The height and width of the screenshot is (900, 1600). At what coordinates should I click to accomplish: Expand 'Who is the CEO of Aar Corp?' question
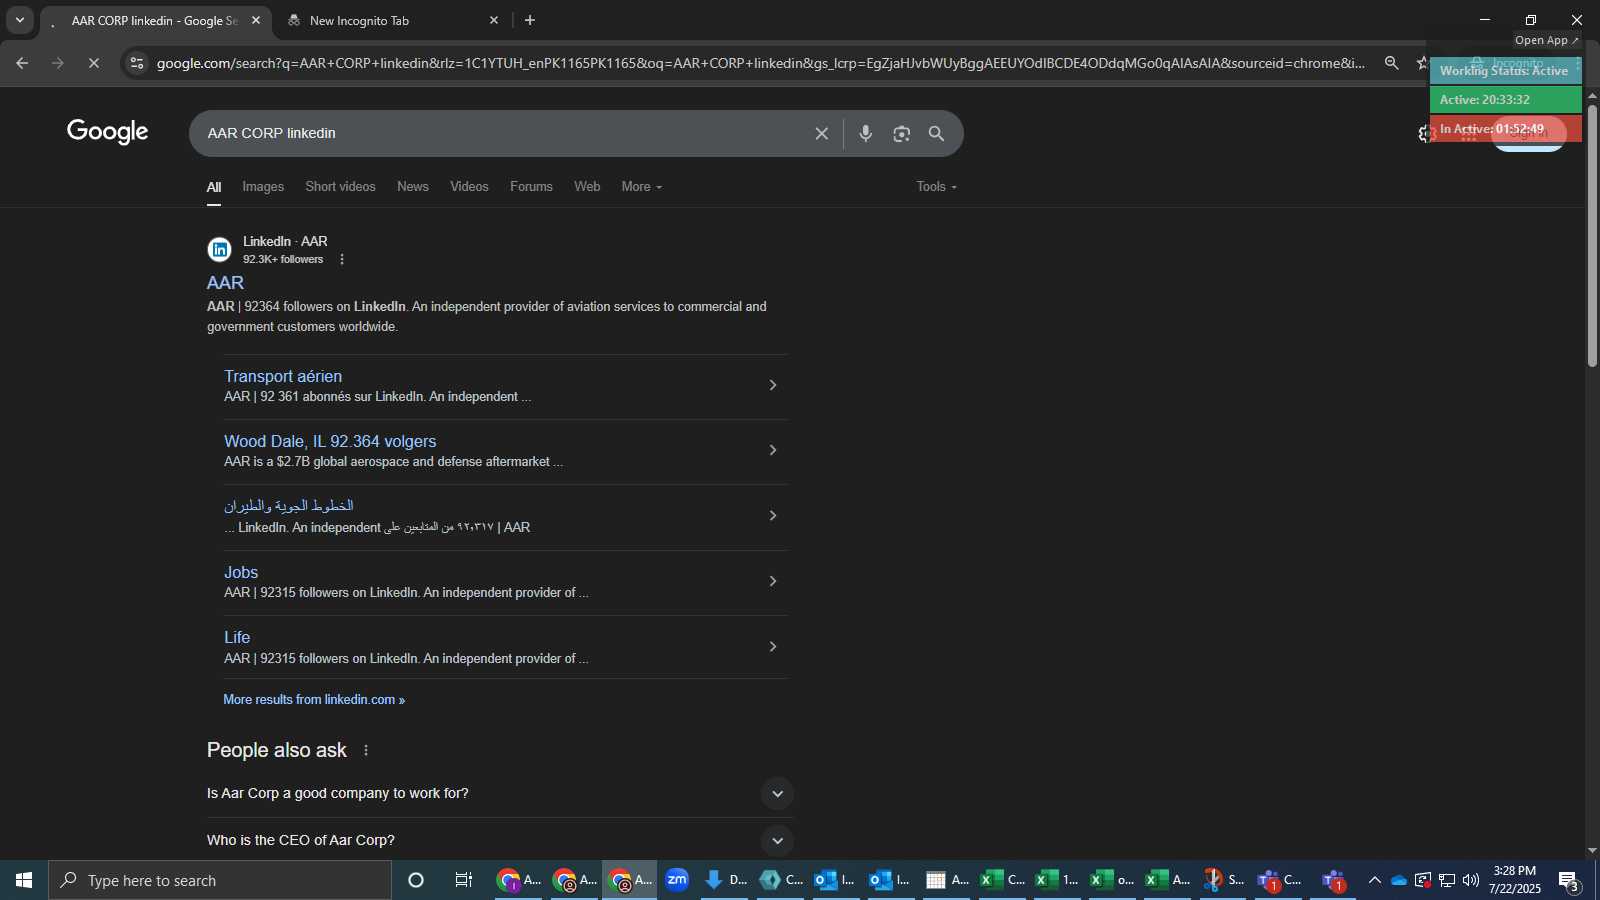[777, 841]
